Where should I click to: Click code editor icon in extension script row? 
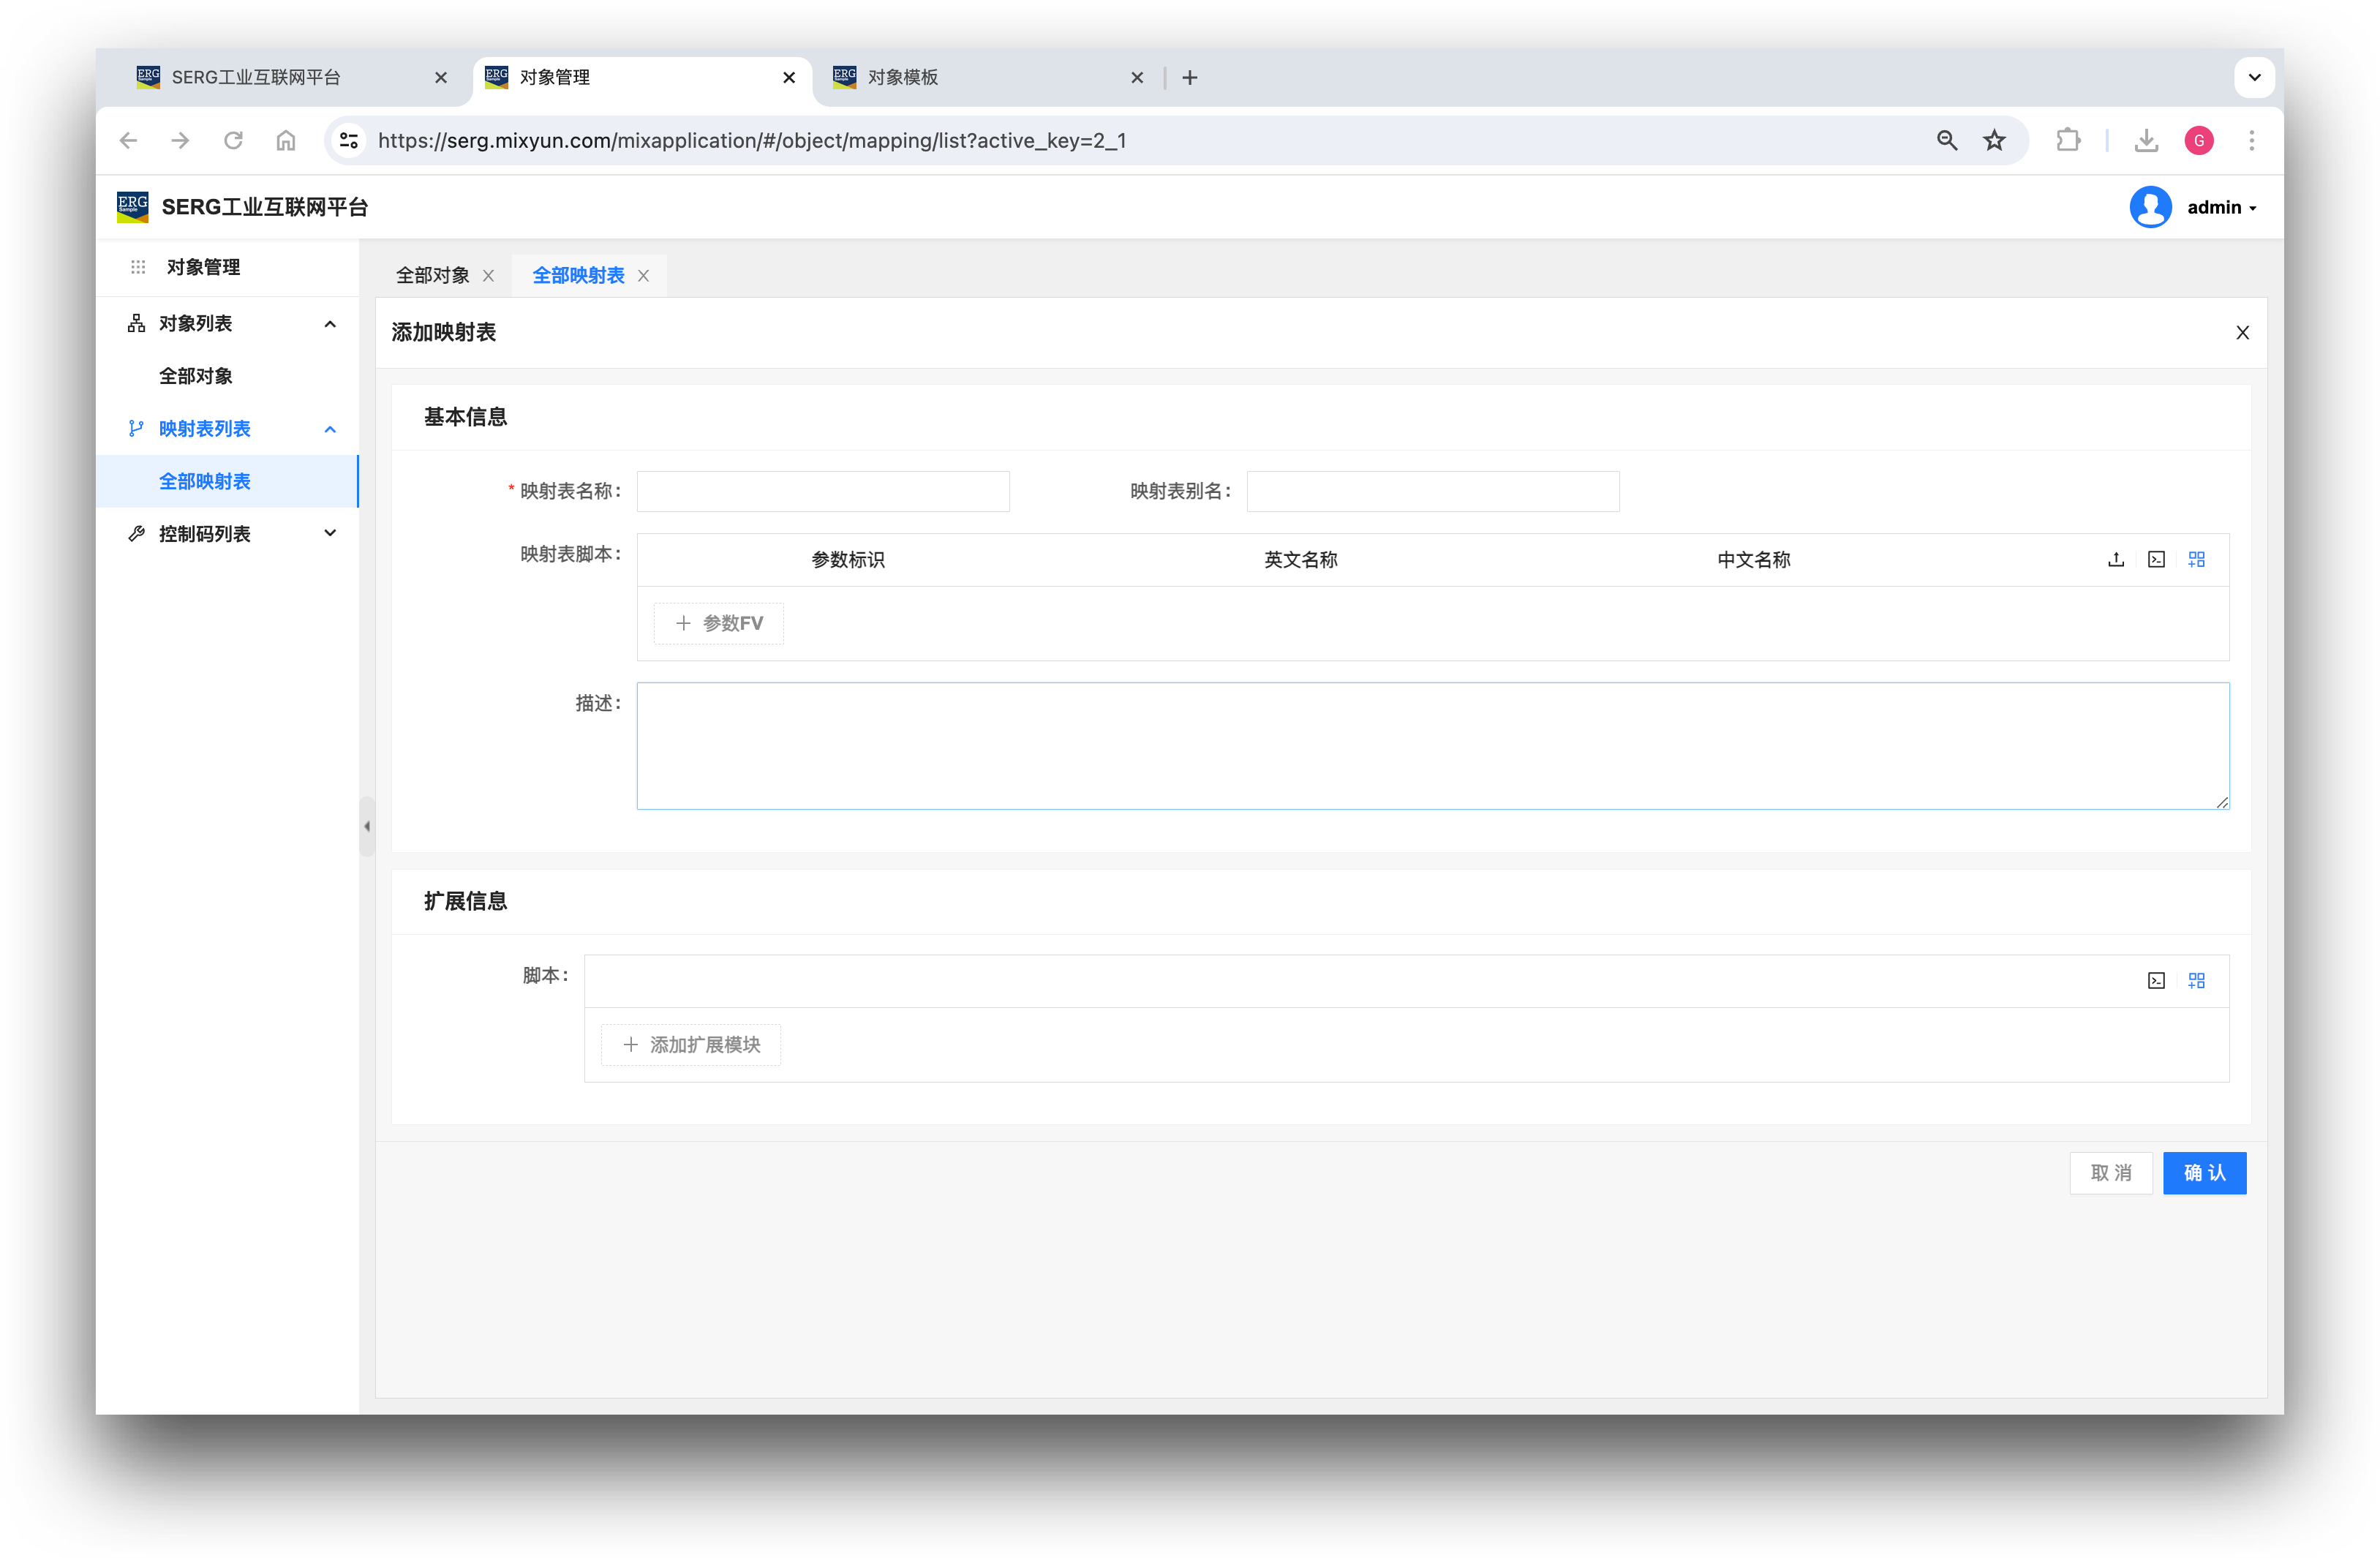coord(2156,981)
